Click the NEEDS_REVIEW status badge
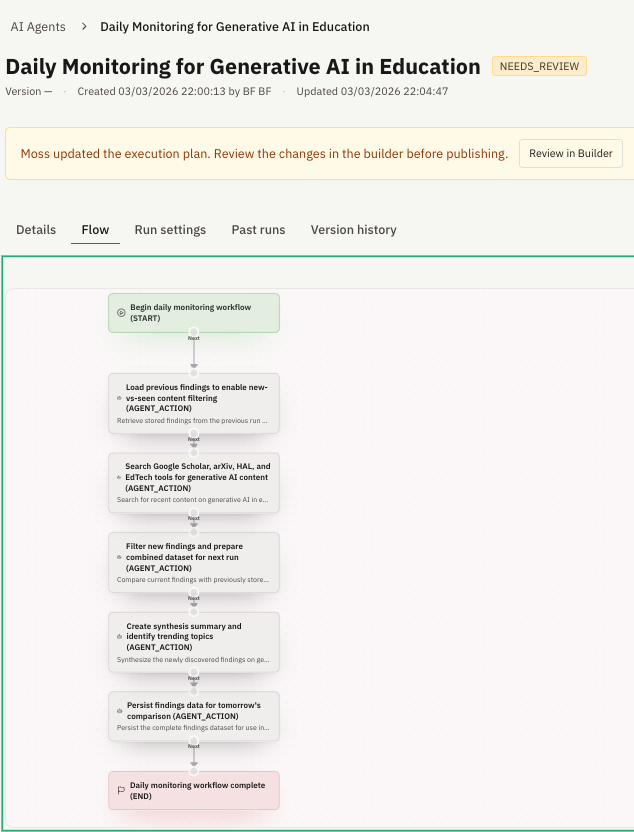This screenshot has width=634, height=832. click(x=539, y=67)
